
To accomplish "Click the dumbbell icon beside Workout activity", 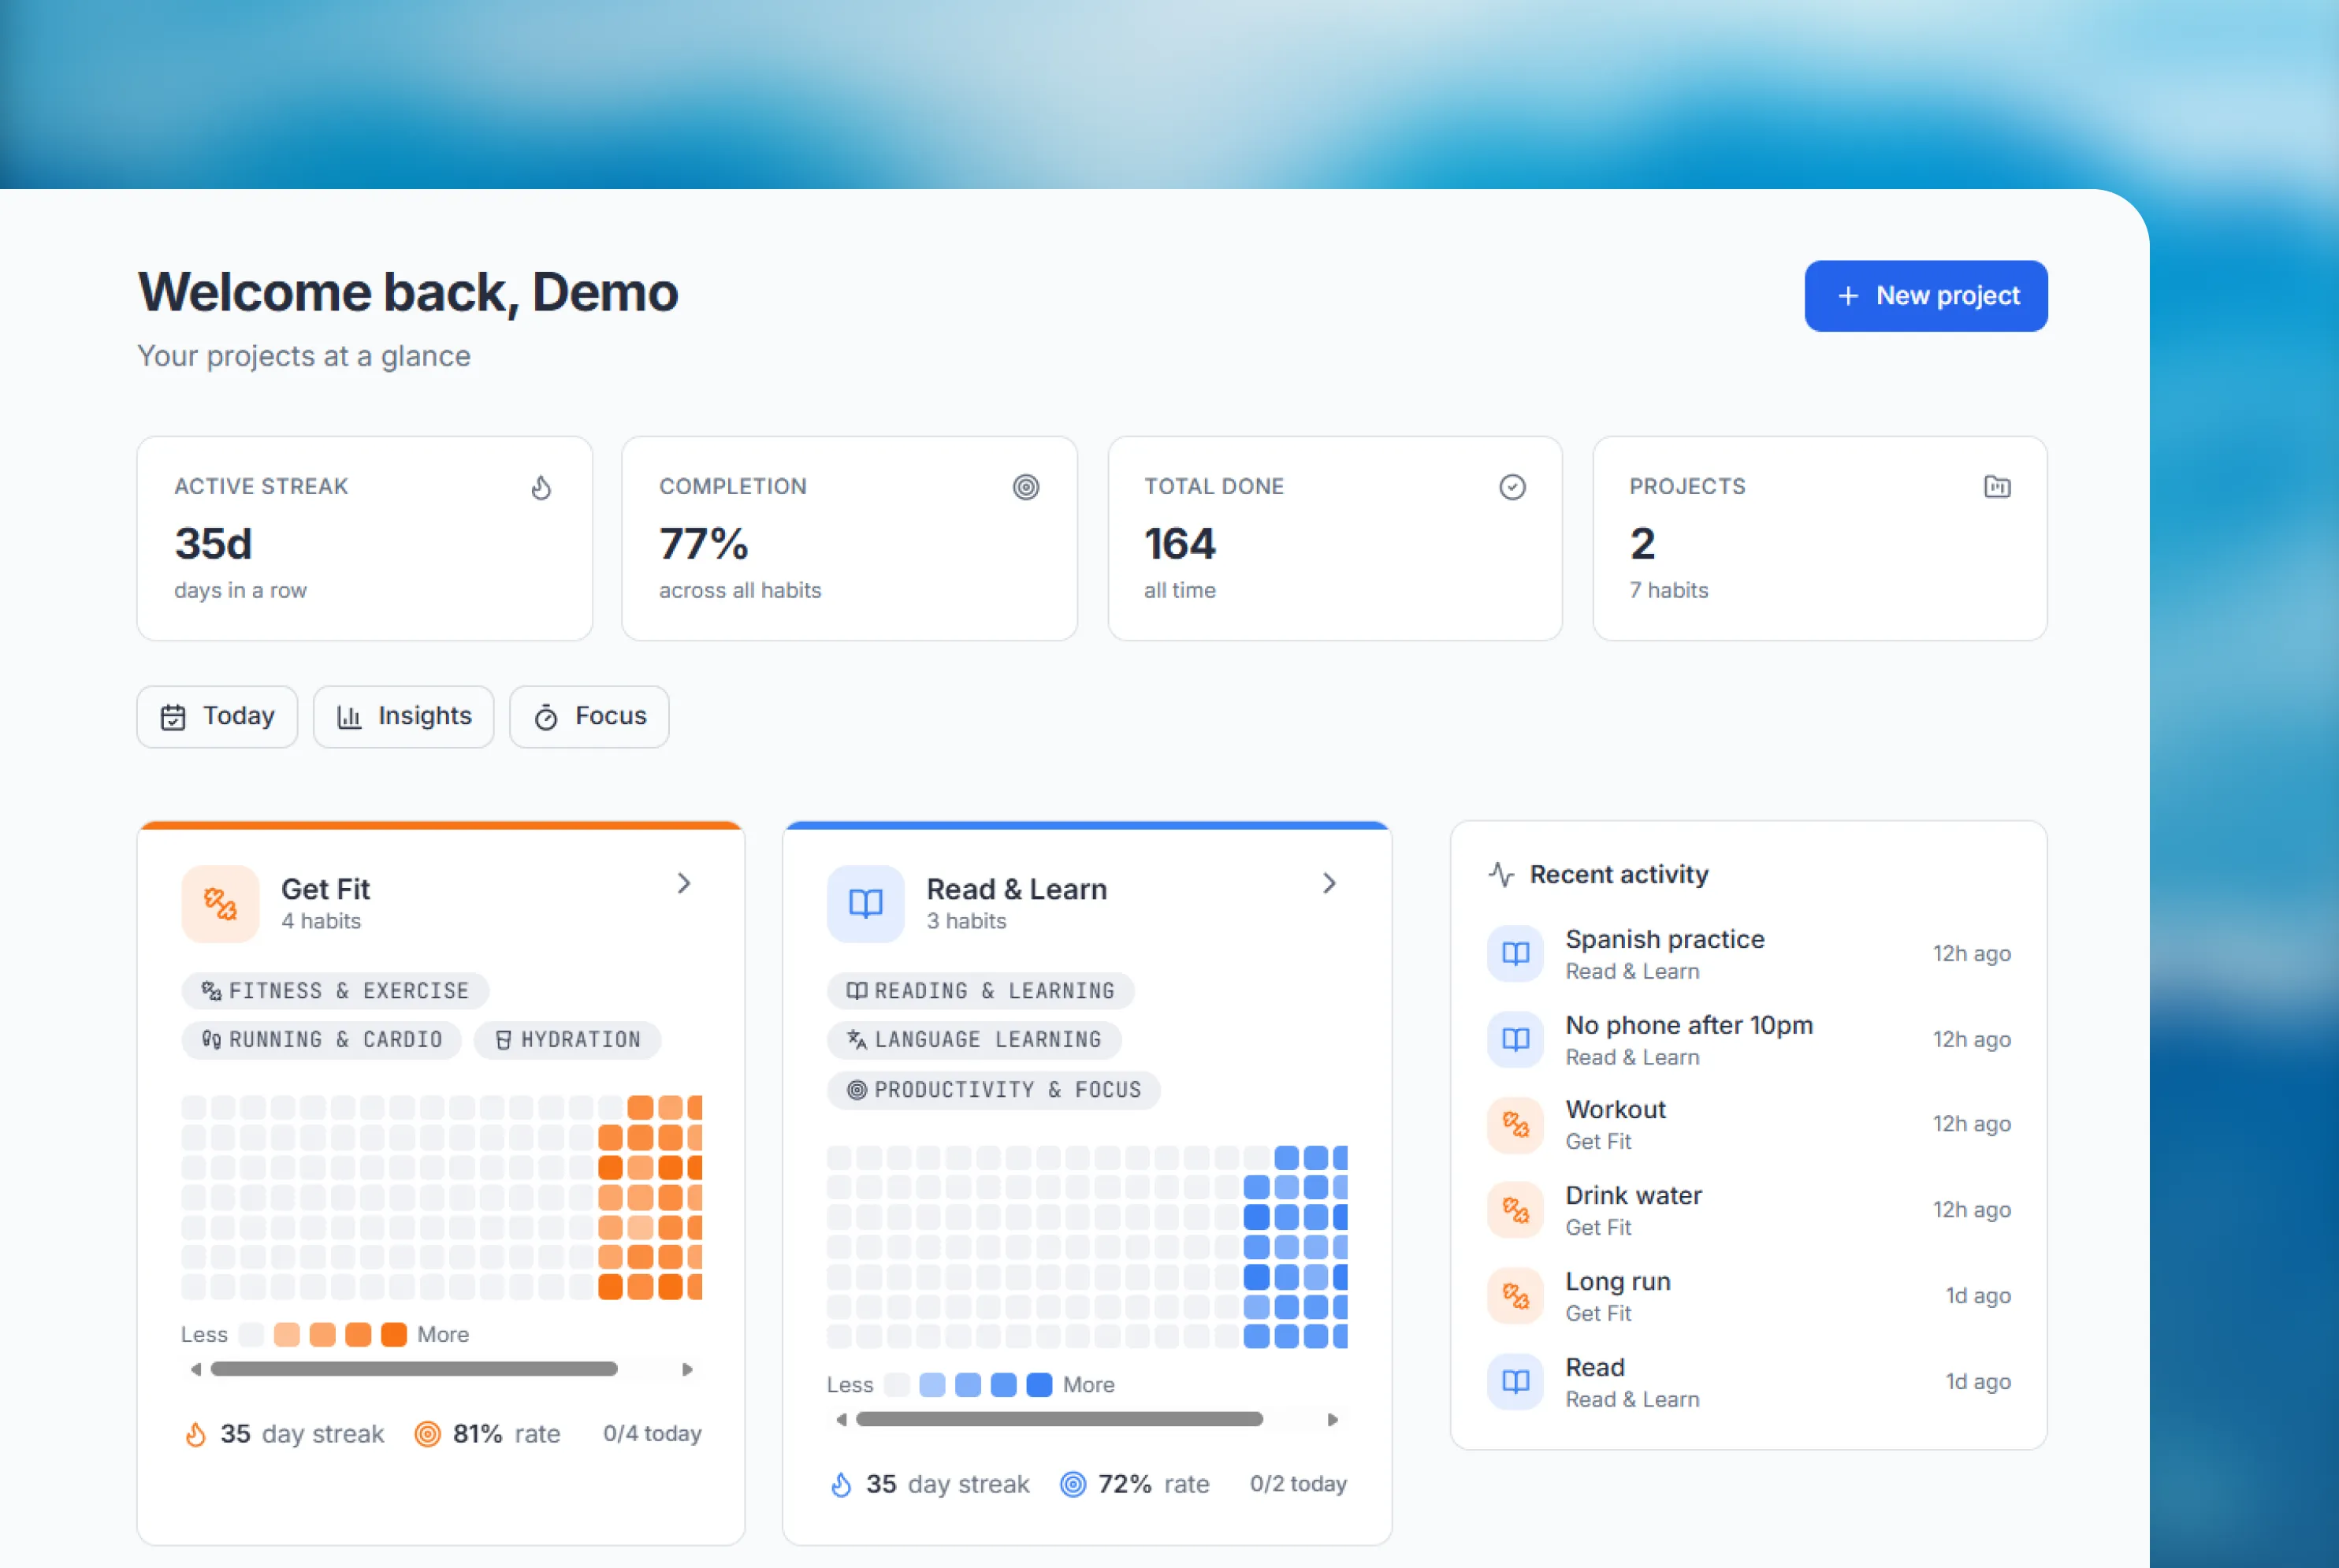I will pyautogui.click(x=1516, y=1125).
